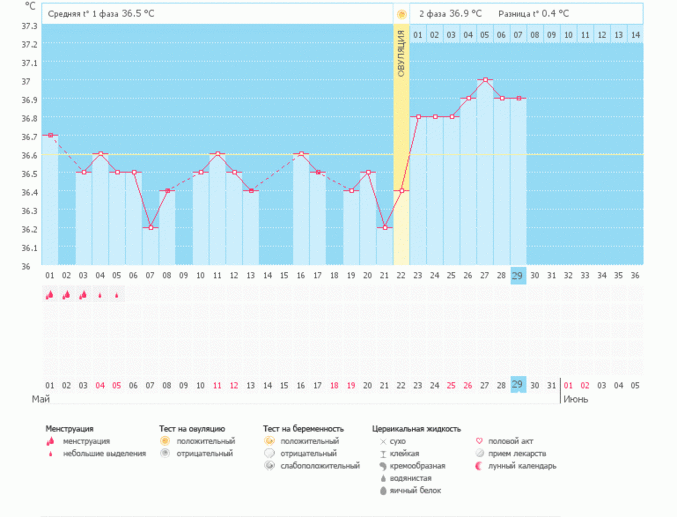Click the yellow Овуляция column on day 22

401,150
